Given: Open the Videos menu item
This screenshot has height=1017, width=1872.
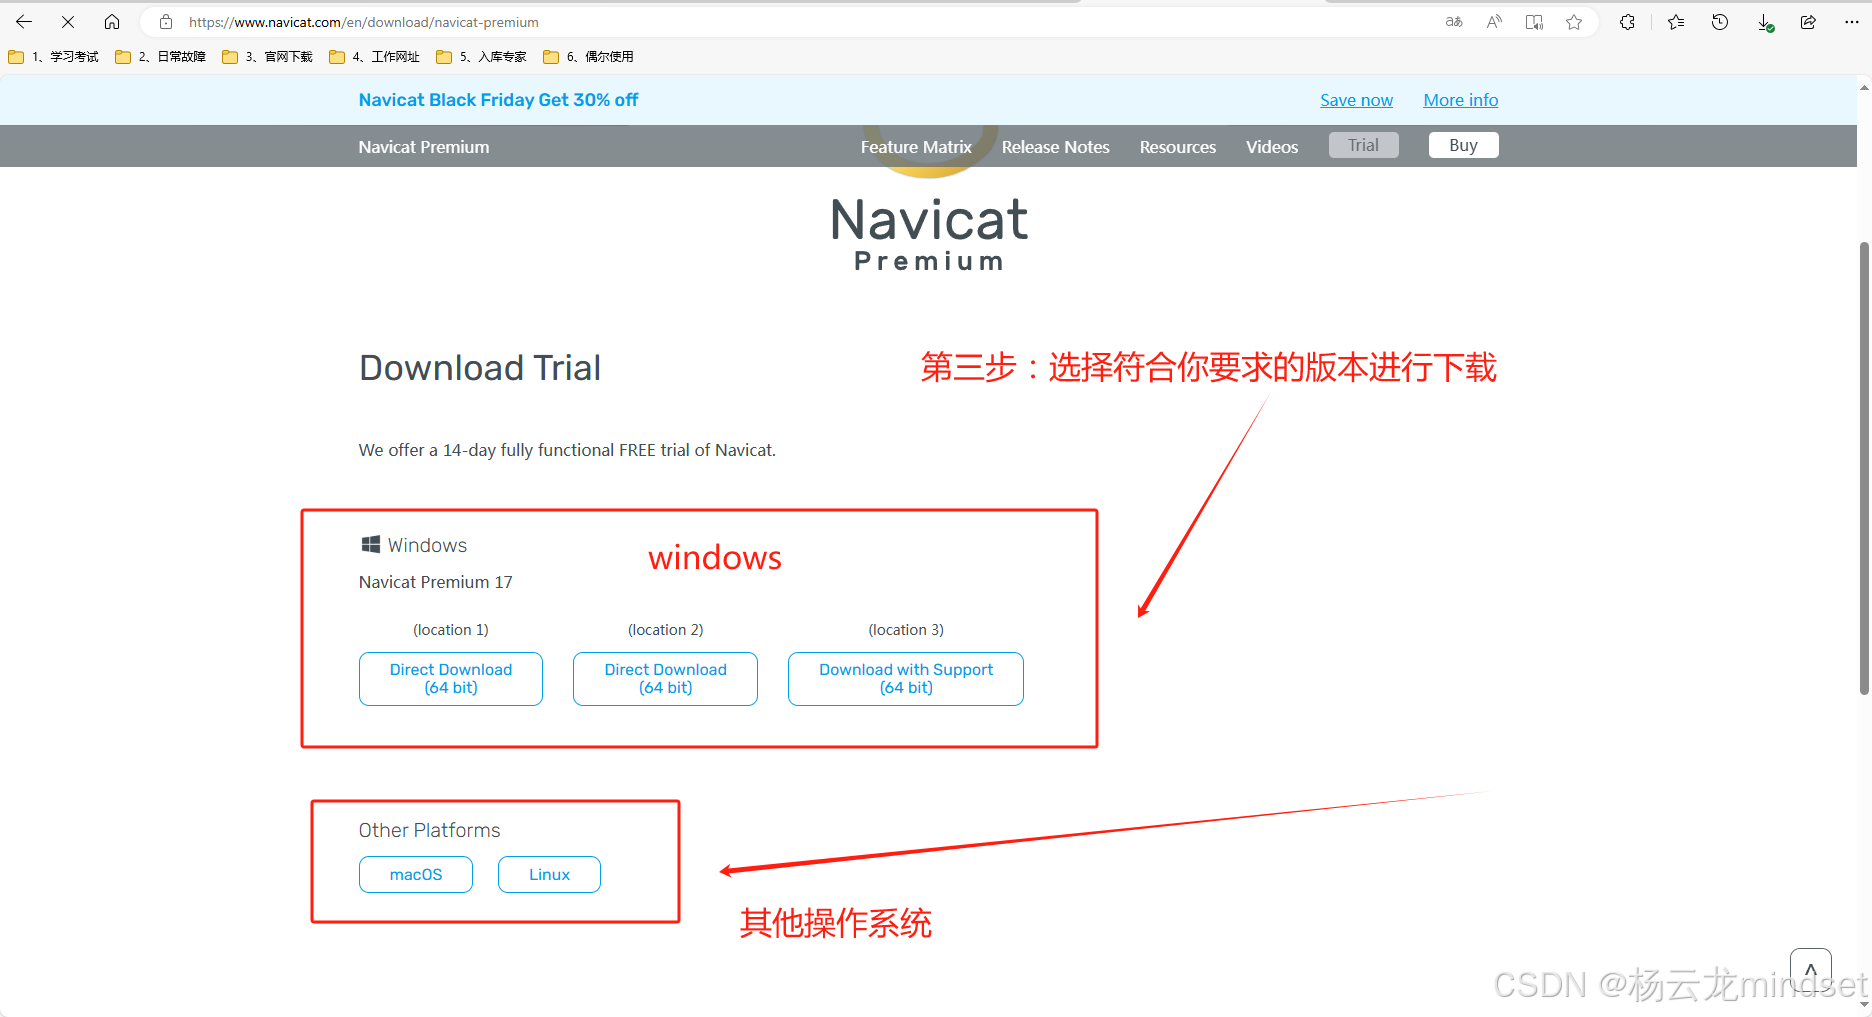Looking at the screenshot, I should tap(1271, 147).
